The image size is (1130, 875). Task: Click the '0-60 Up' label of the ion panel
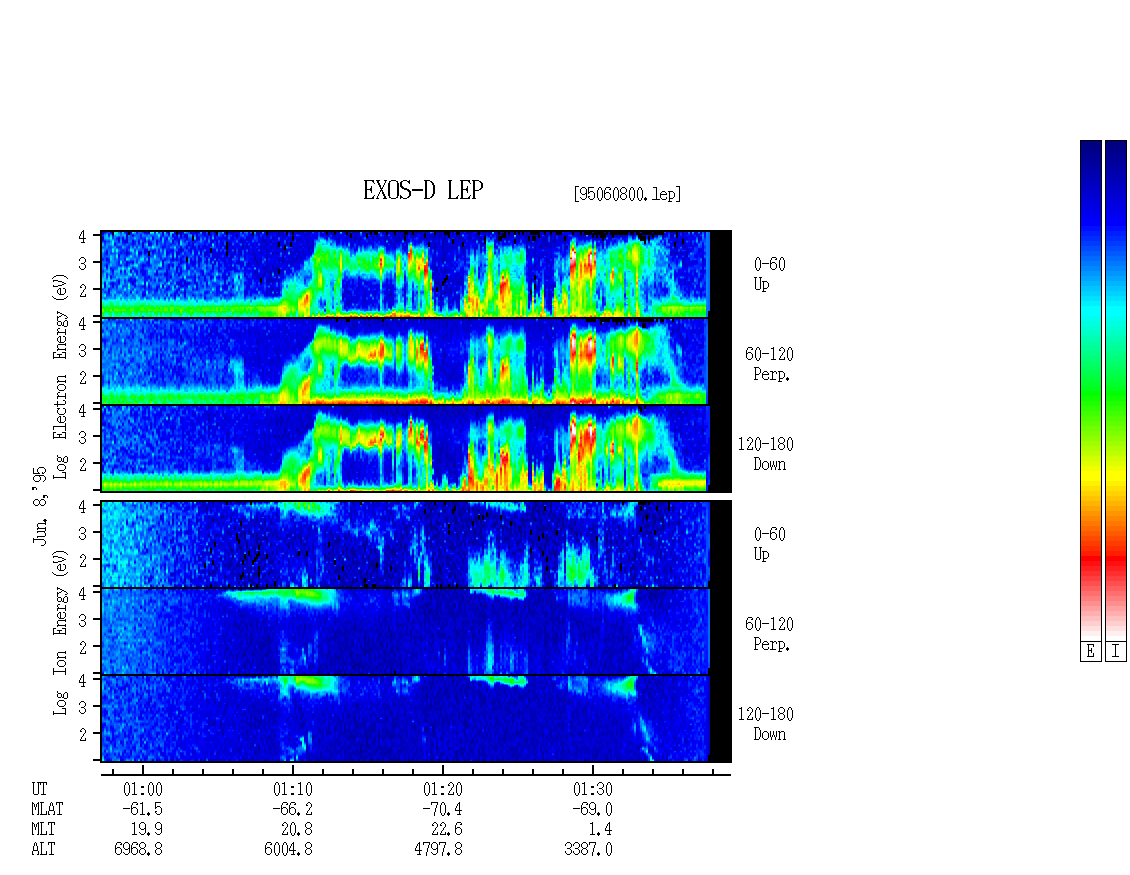pos(769,544)
